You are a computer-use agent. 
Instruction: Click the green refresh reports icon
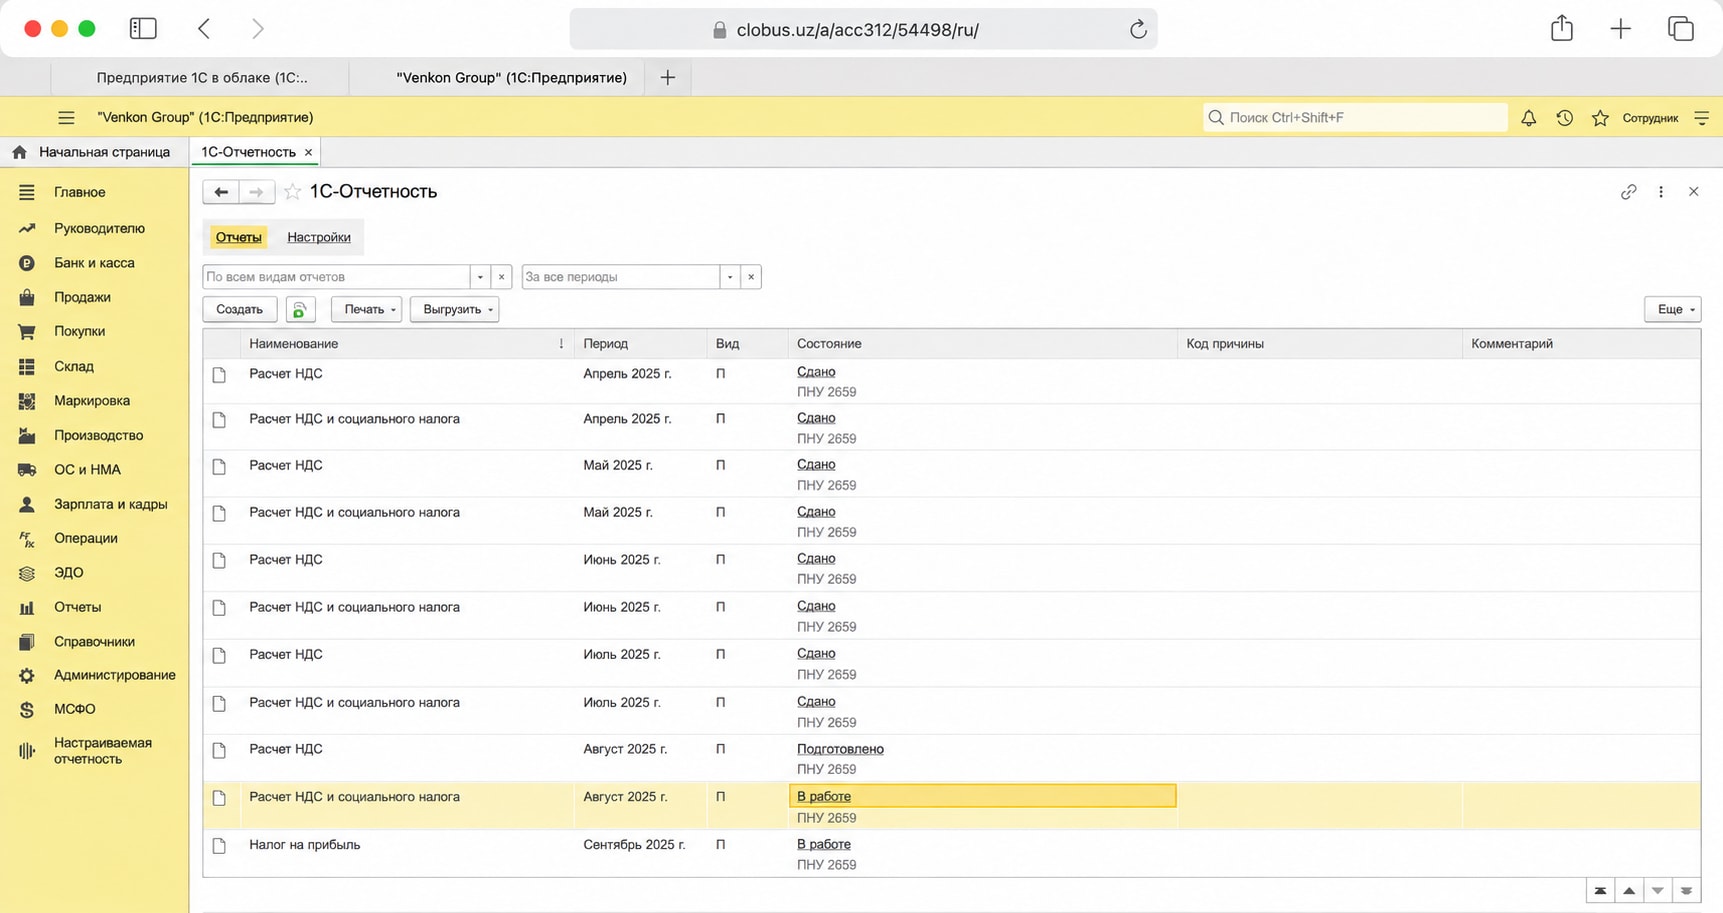pos(300,310)
